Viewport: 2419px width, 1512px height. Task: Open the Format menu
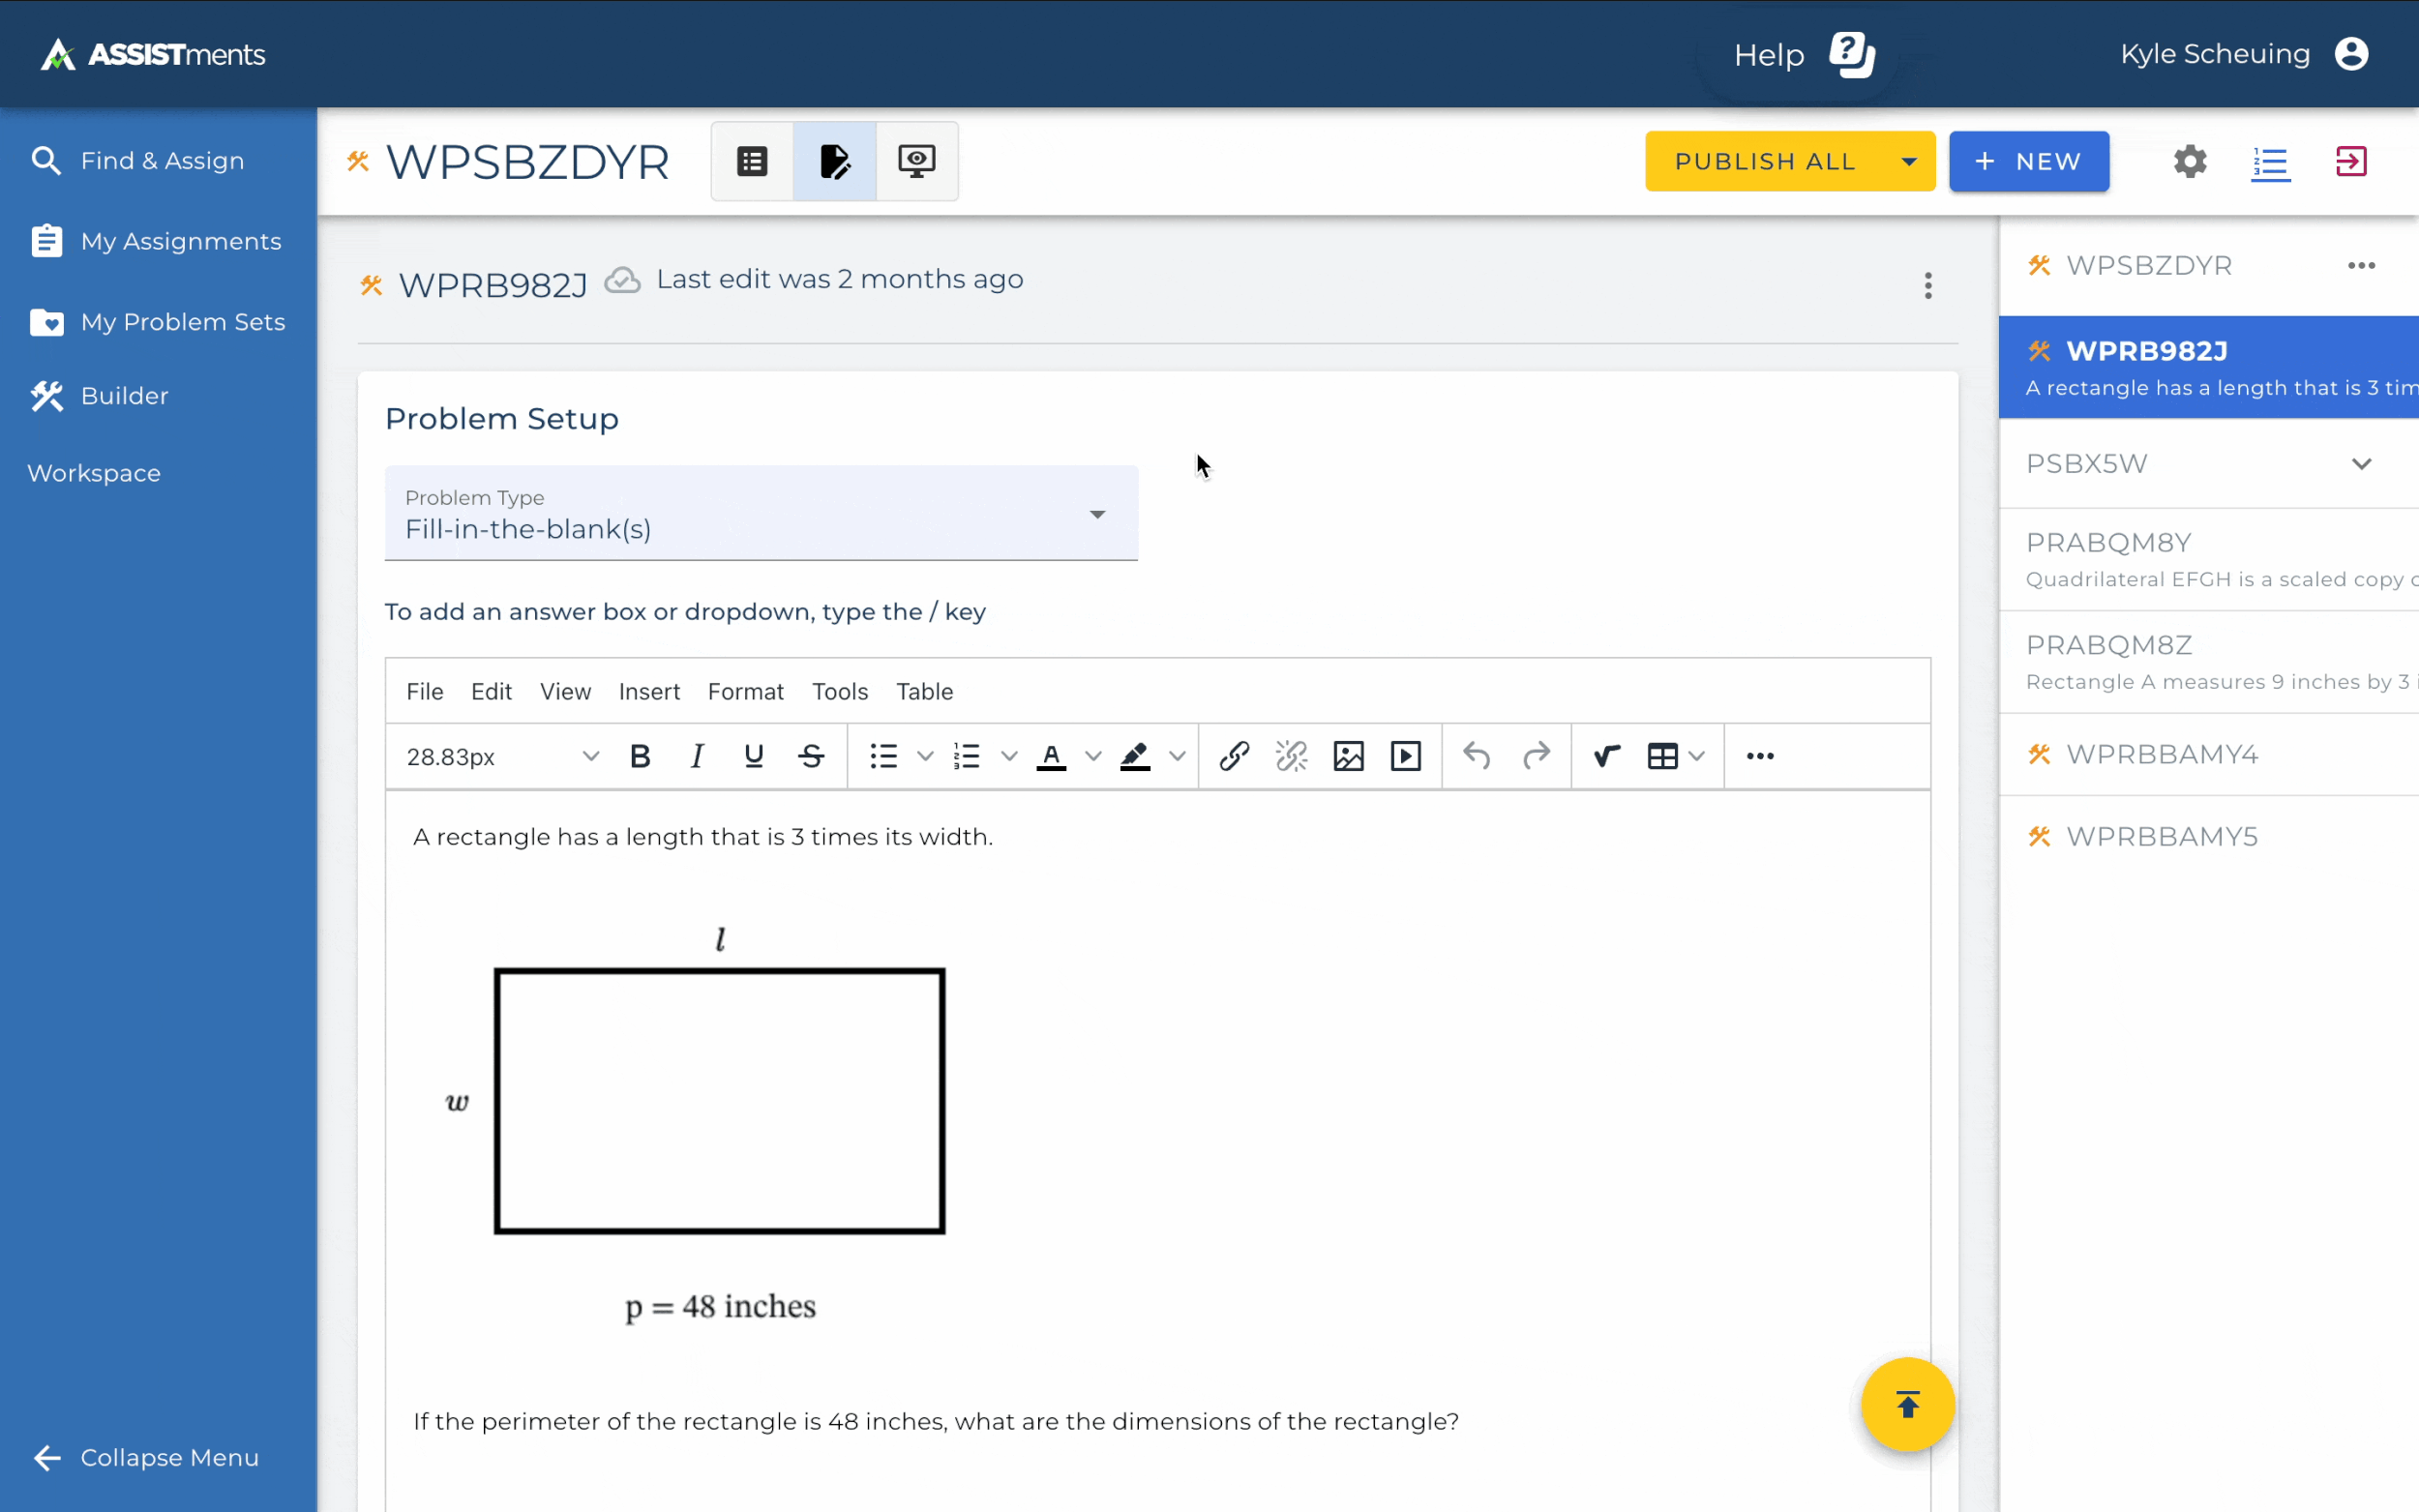click(x=745, y=691)
